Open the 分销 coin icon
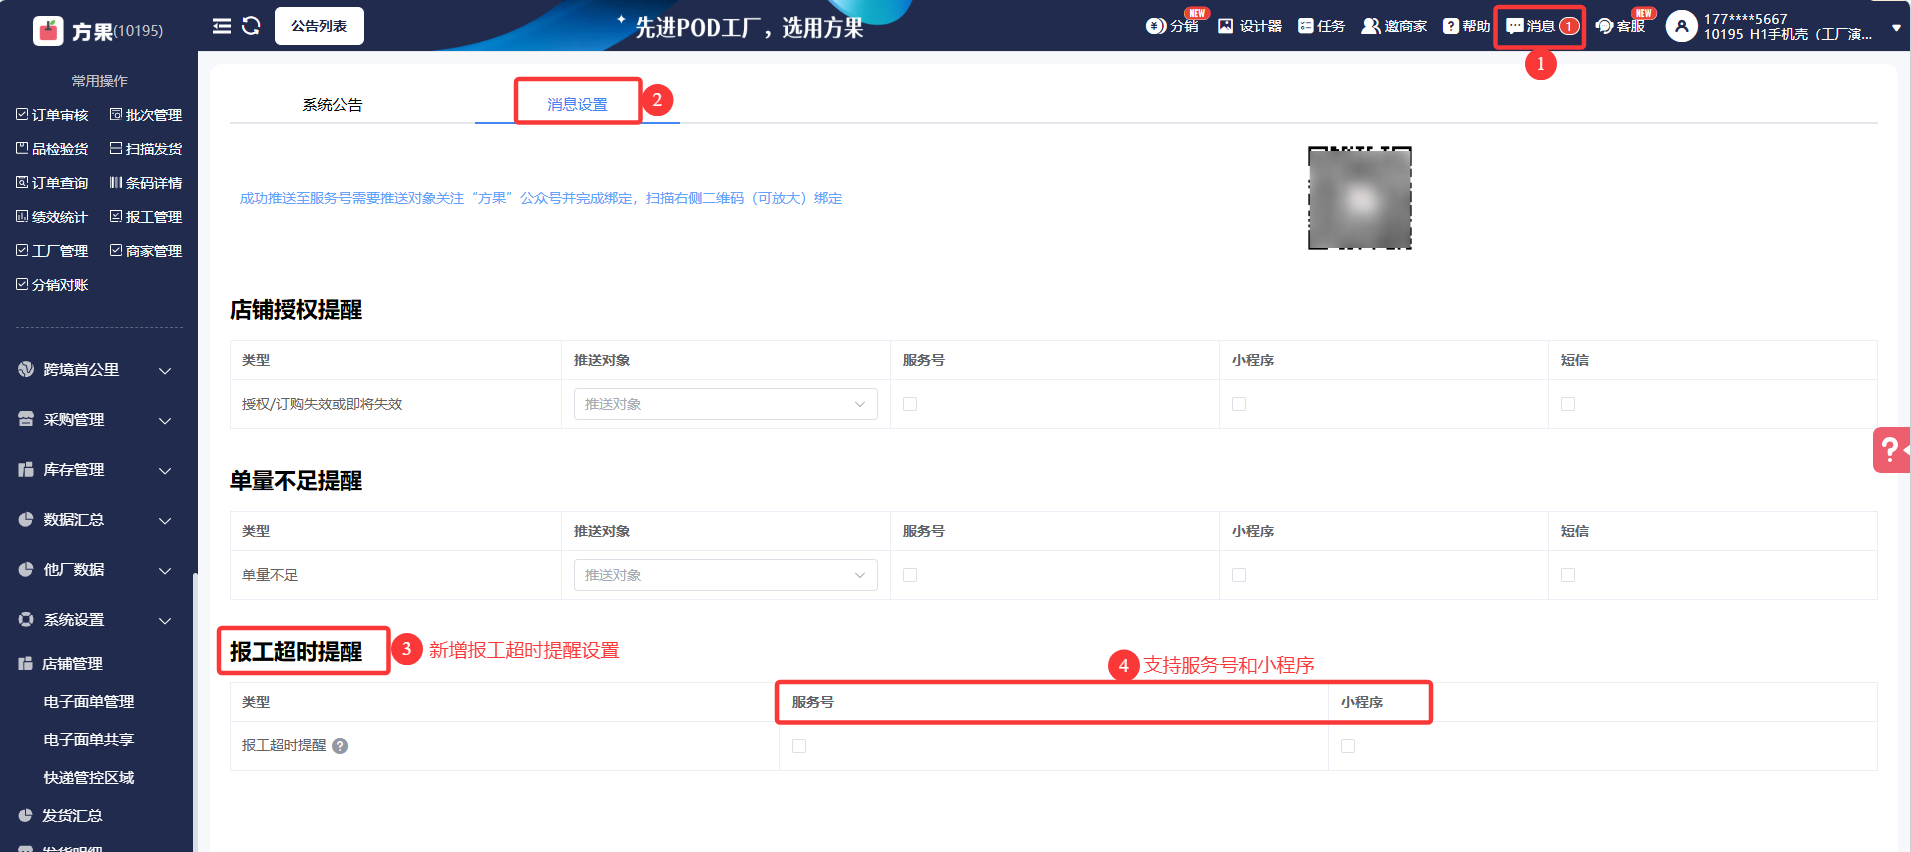Screen dimensions: 1911x852 click(x=1155, y=26)
